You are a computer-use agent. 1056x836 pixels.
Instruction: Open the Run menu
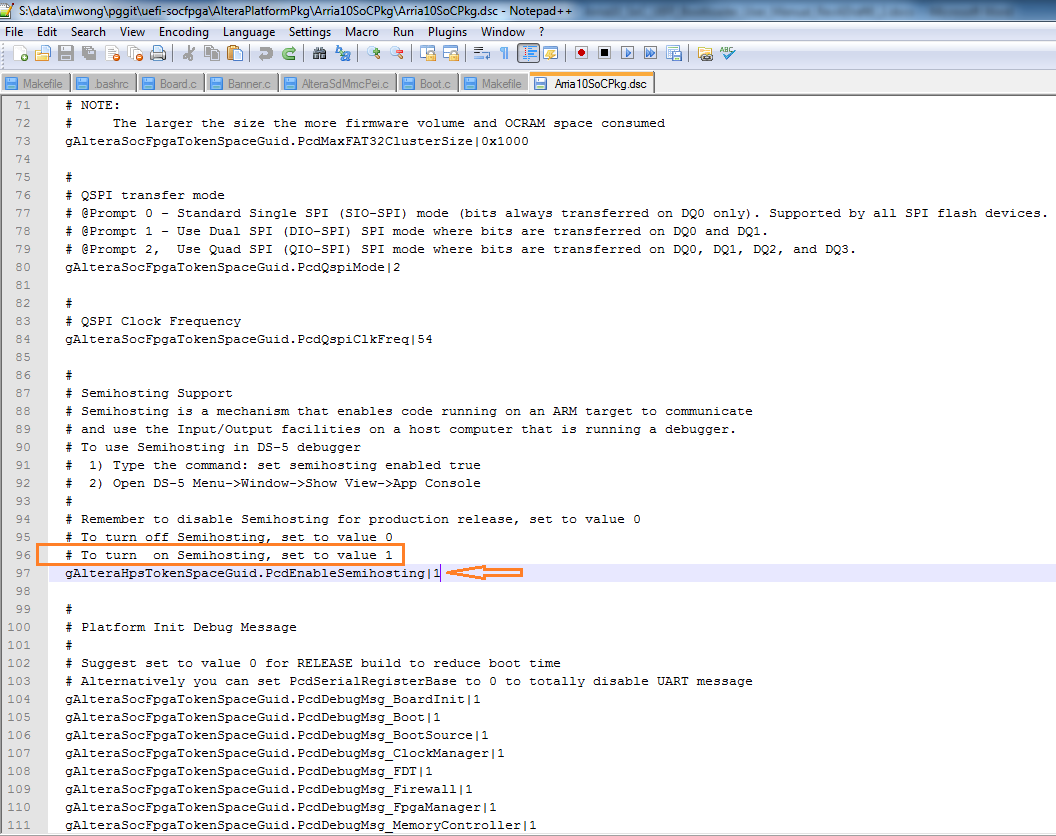(x=403, y=32)
